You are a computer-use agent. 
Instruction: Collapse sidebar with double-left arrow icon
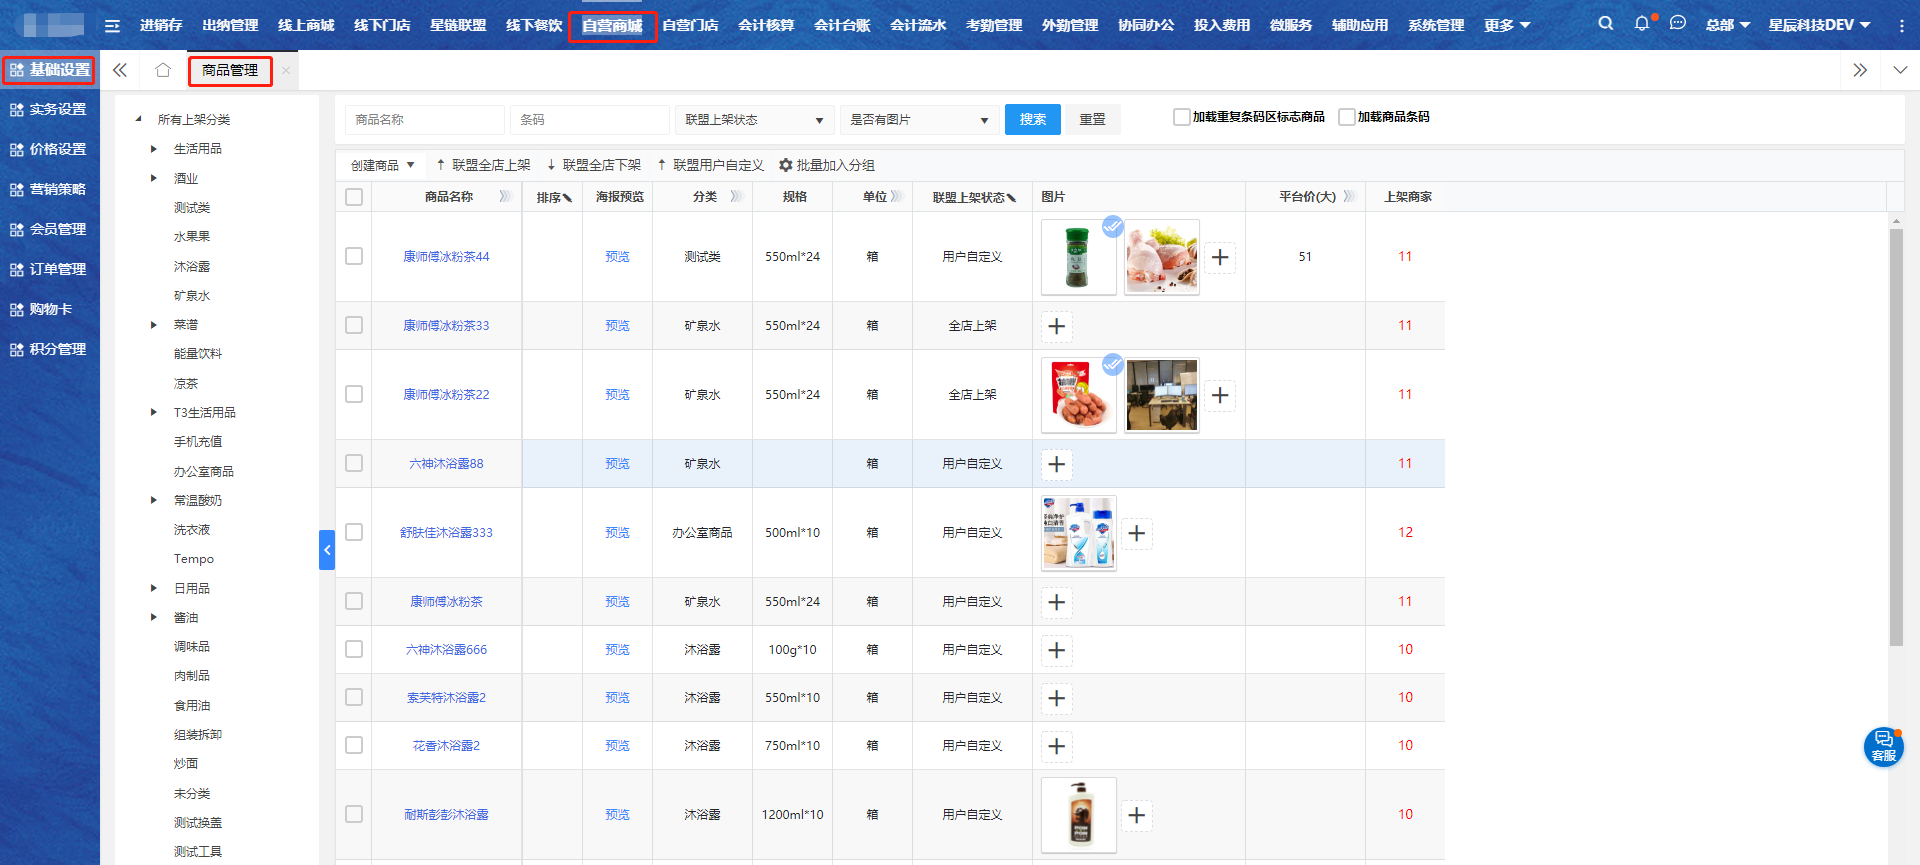coord(120,70)
